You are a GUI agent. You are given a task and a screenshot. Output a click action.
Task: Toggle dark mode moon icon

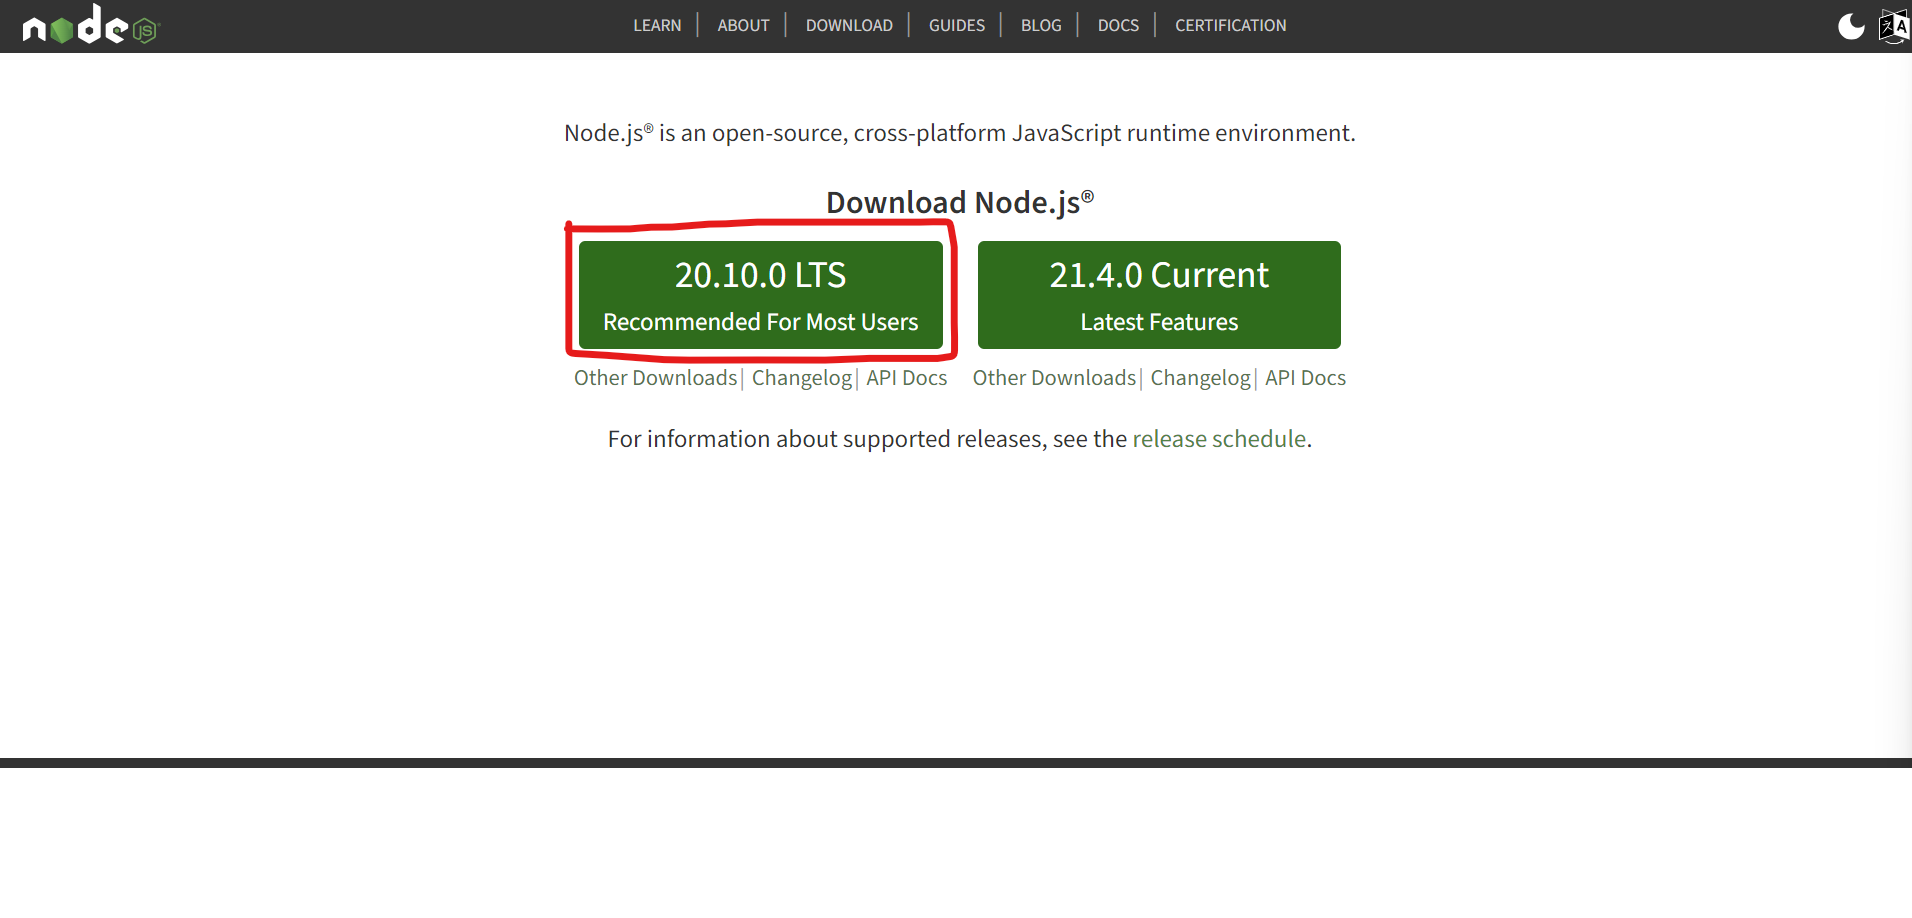pos(1851,26)
